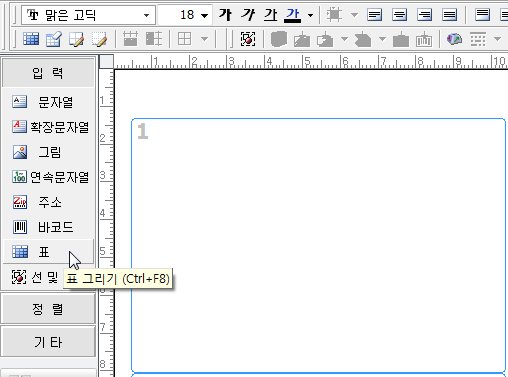Collapse the 입력 panel header
508x377 pixels.
click(x=48, y=73)
